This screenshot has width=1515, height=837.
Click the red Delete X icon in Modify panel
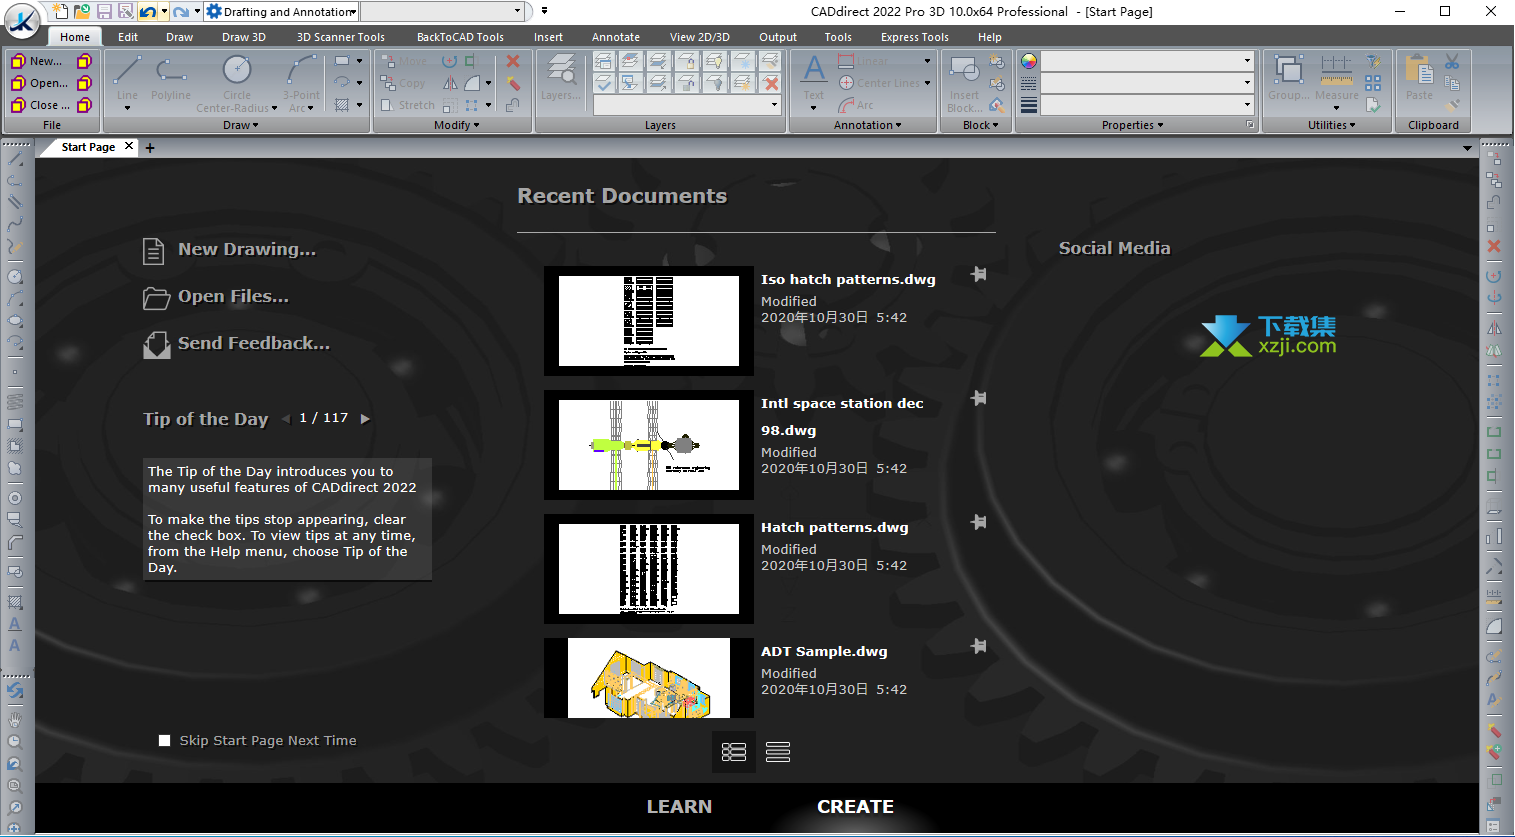[513, 61]
